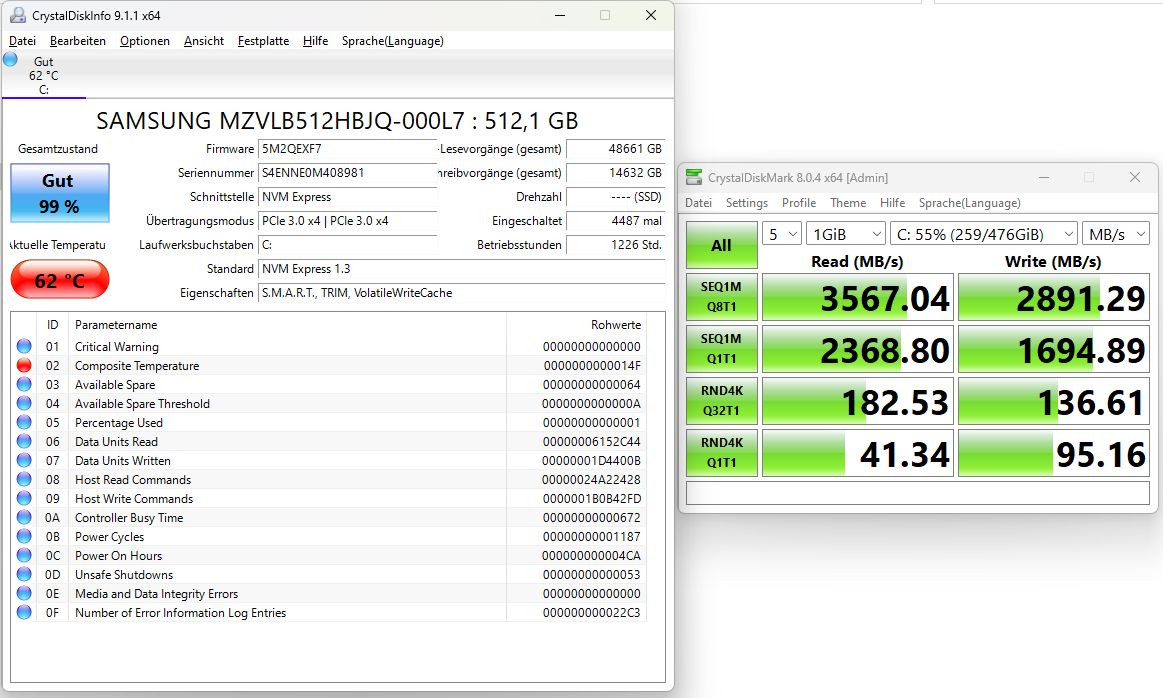Click status orb for Available Spare row
Image resolution: width=1163 pixels, height=698 pixels.
point(24,384)
